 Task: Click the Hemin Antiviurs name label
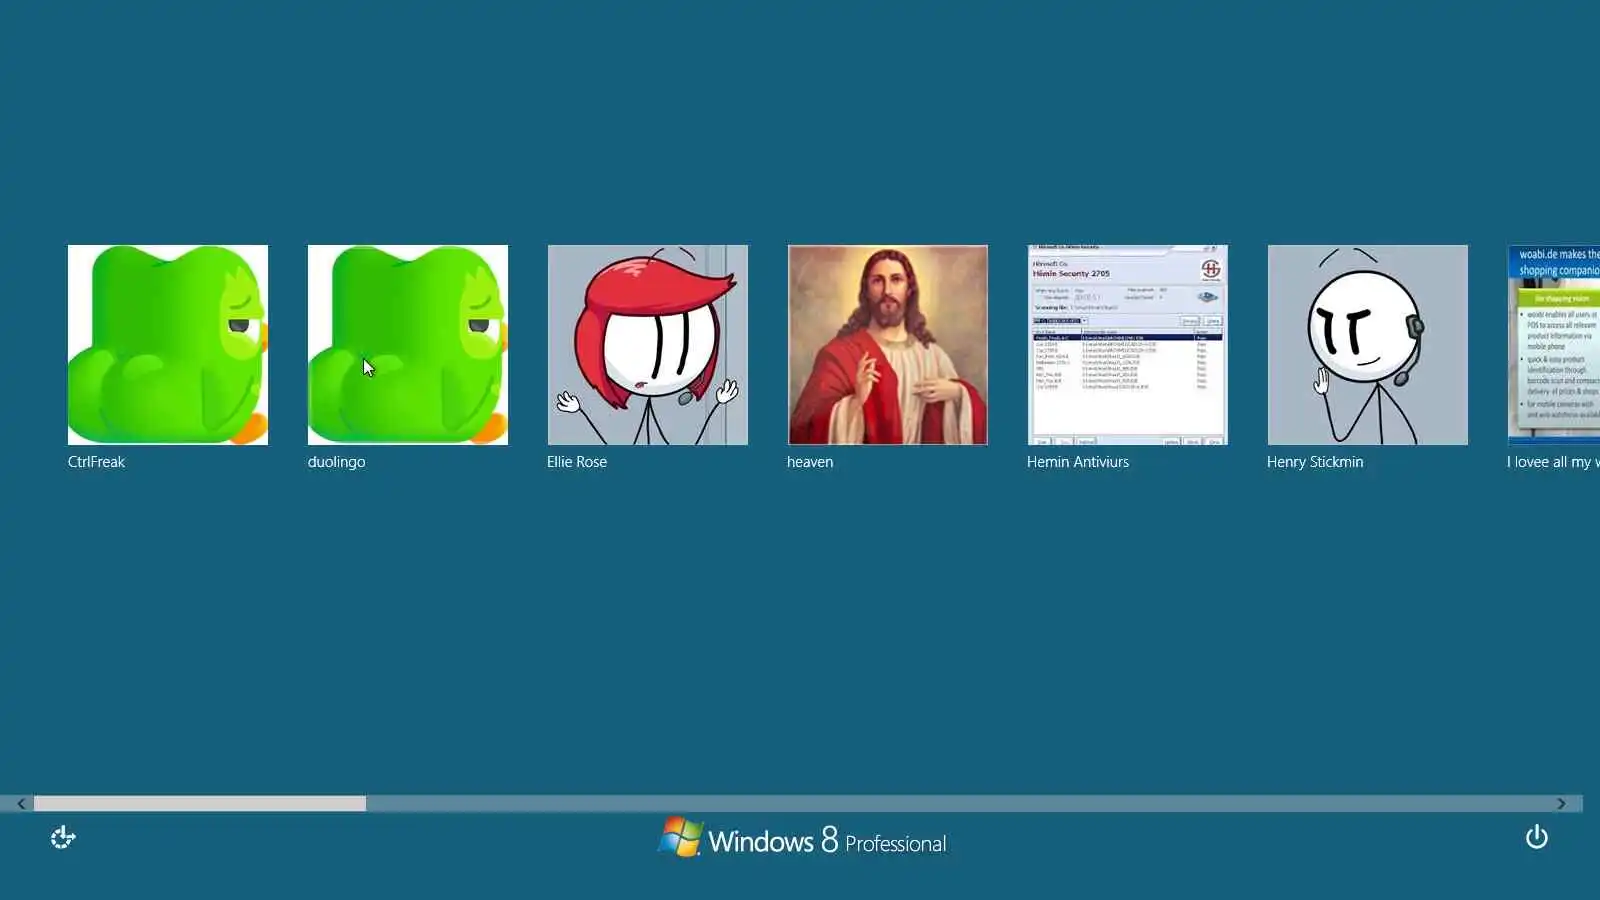1078,462
